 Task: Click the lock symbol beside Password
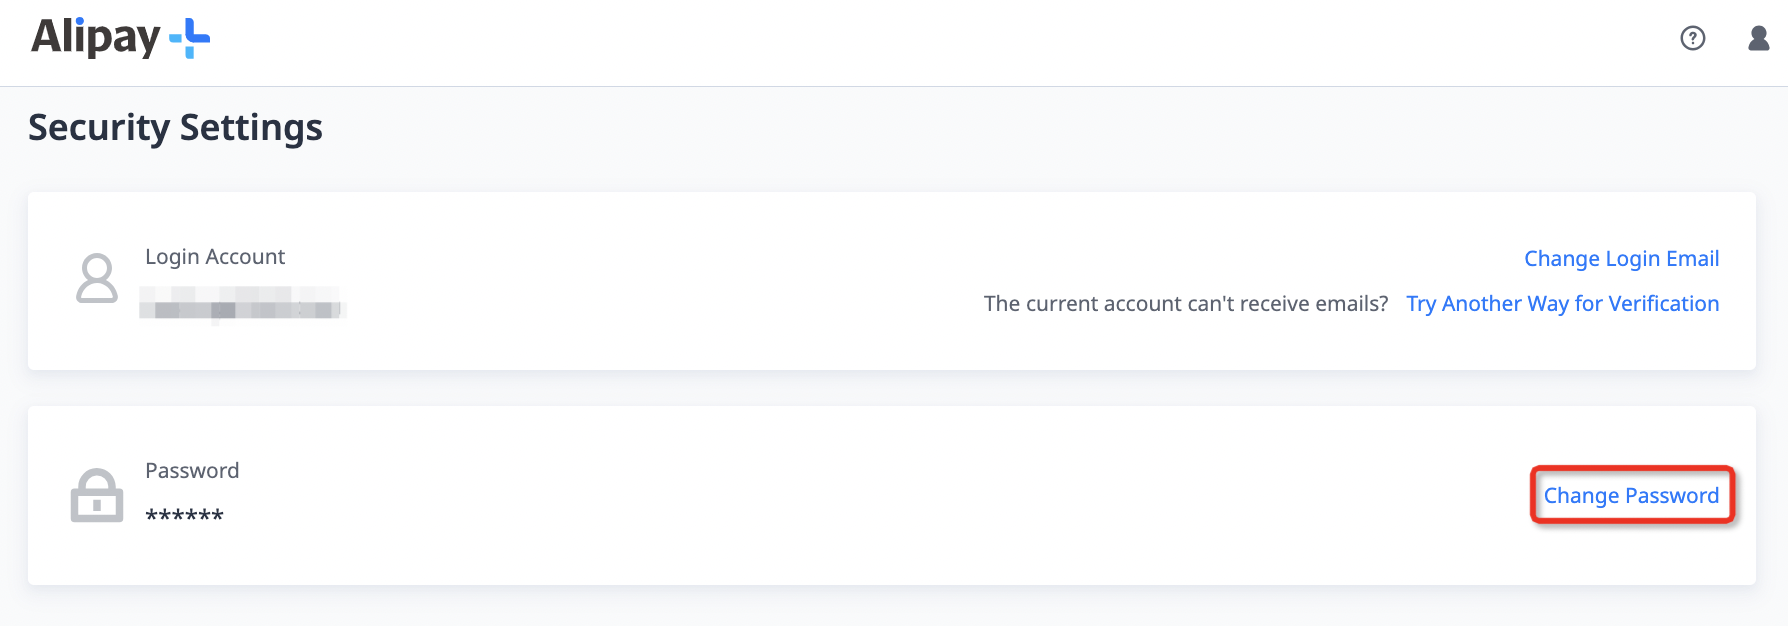97,494
